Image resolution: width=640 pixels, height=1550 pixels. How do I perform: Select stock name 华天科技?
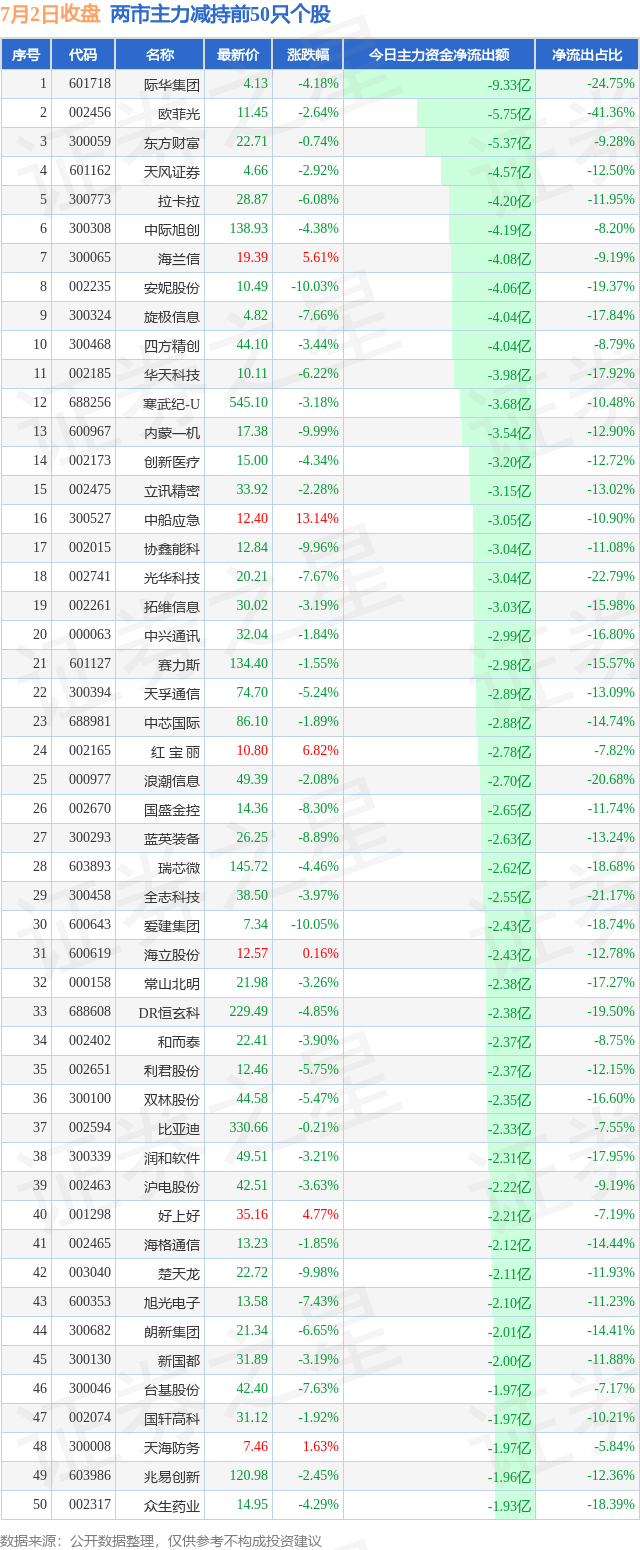point(172,374)
